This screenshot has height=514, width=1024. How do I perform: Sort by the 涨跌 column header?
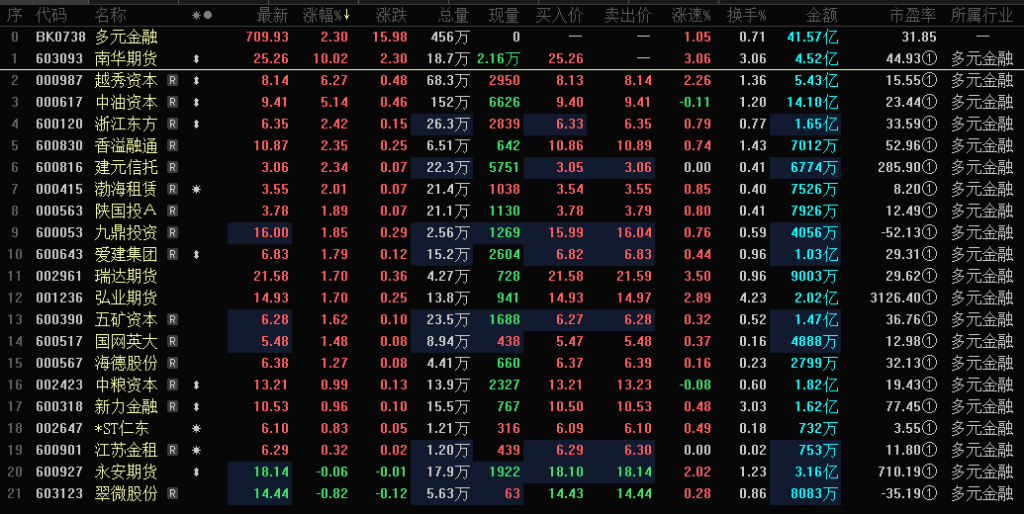point(391,15)
